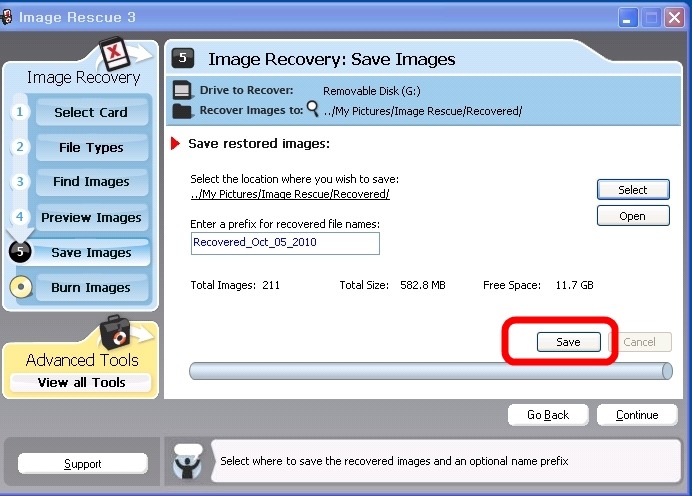Click the magnifier icon beside Recover Images to
This screenshot has height=496, width=692.
click(312, 109)
